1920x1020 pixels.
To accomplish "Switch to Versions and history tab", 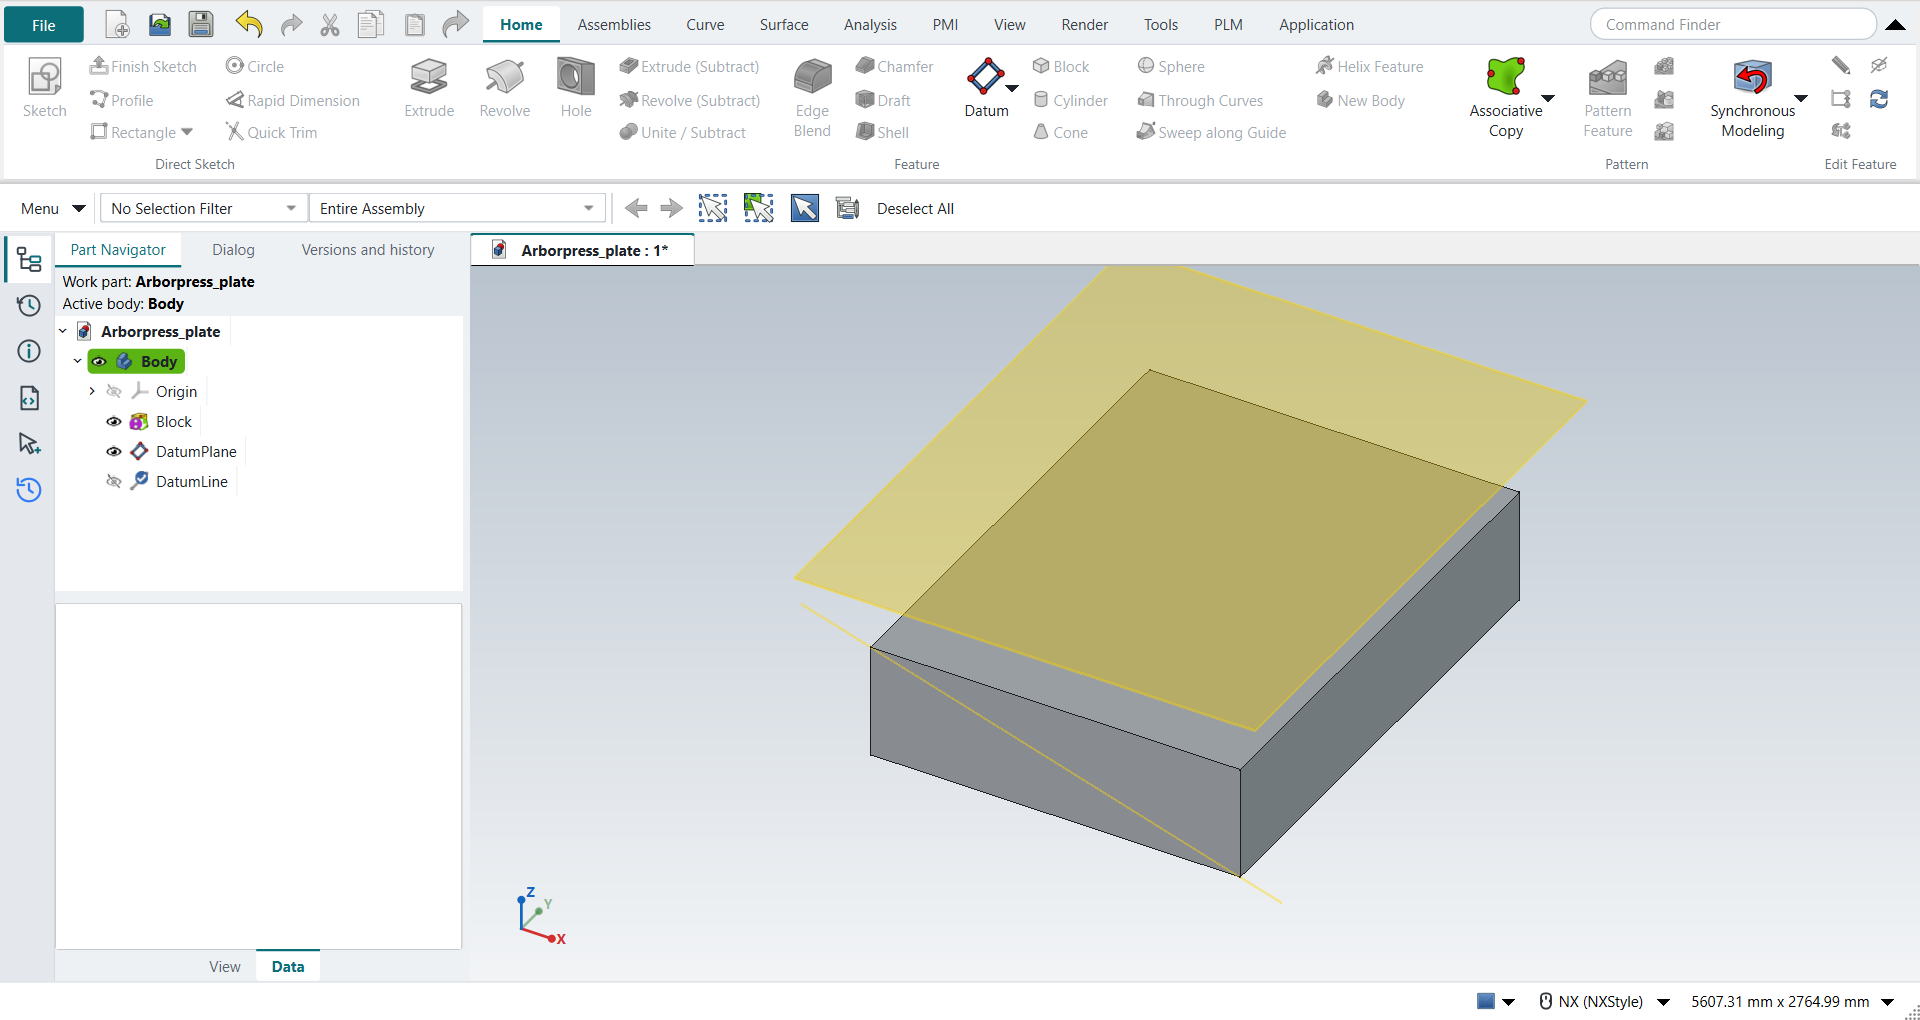I will click(x=368, y=250).
